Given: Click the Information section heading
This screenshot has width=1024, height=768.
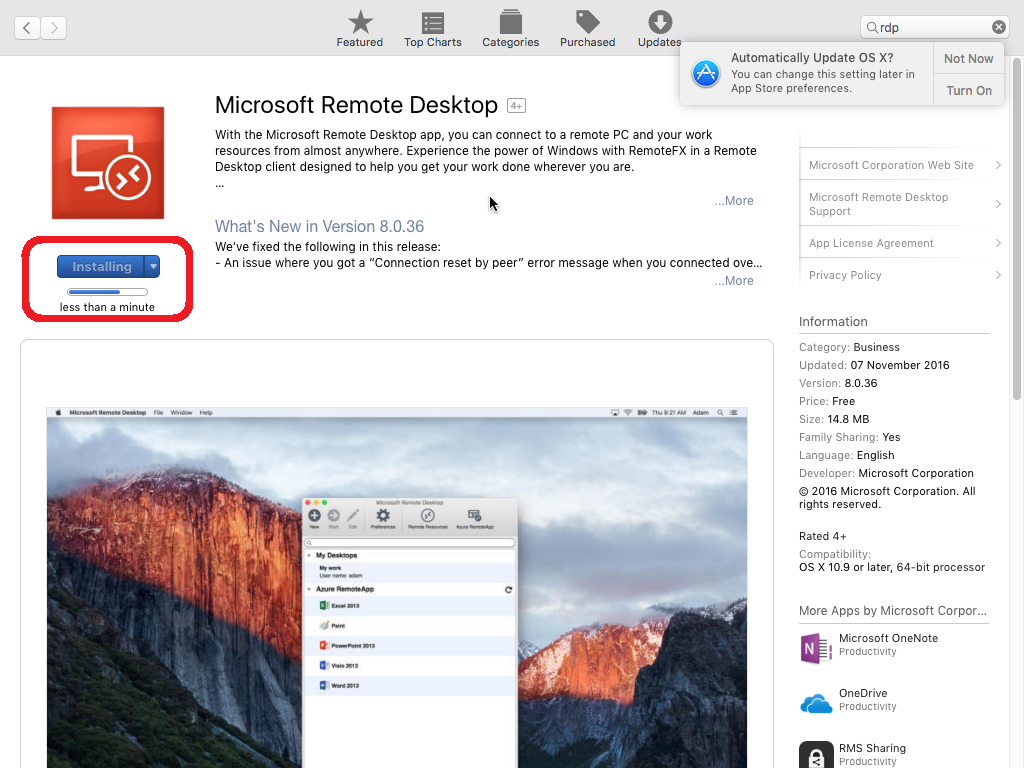Looking at the screenshot, I should (833, 322).
